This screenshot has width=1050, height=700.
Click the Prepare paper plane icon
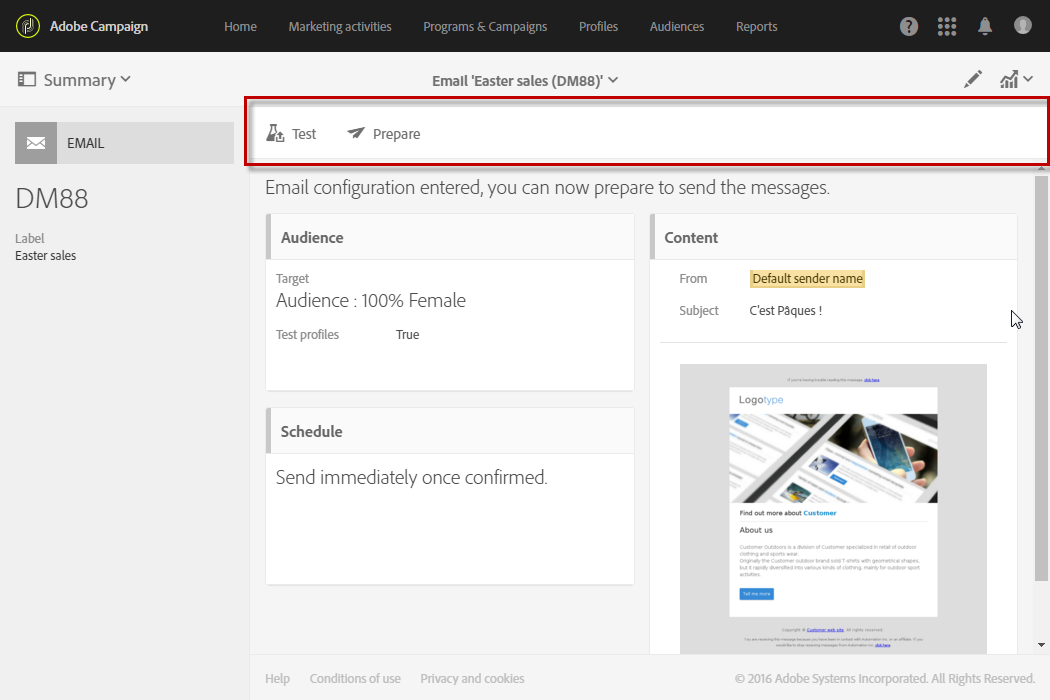click(356, 133)
